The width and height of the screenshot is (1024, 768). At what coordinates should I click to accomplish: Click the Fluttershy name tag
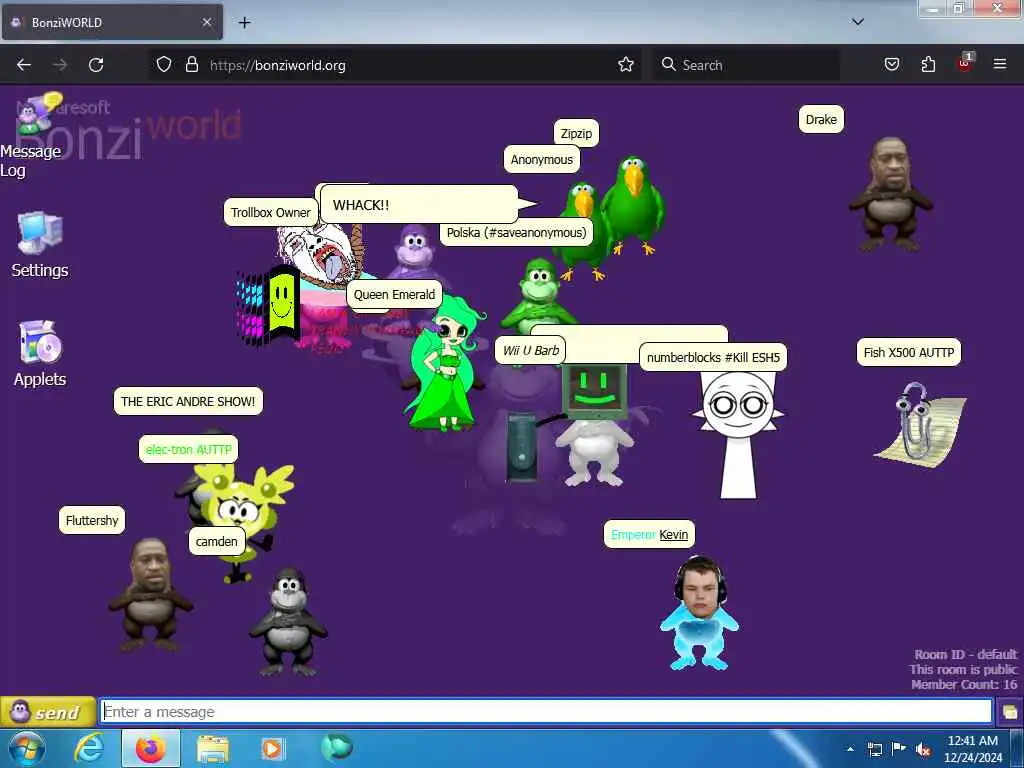point(91,520)
